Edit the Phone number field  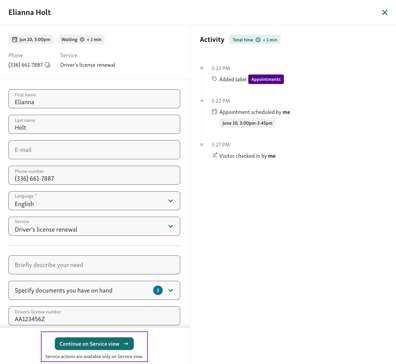click(x=94, y=175)
